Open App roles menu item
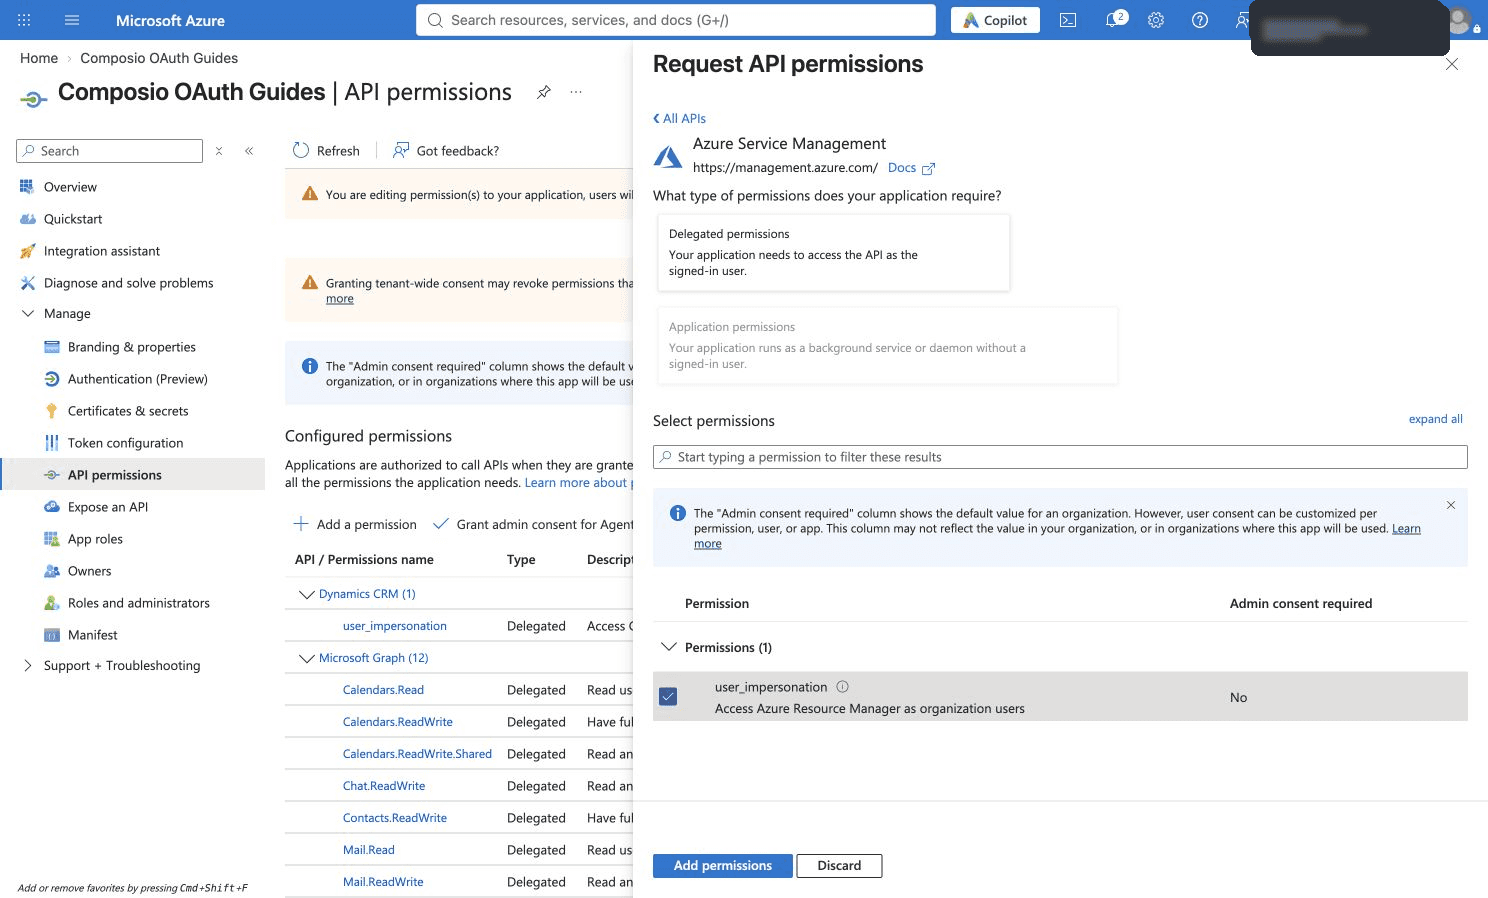This screenshot has height=898, width=1488. coord(95,539)
